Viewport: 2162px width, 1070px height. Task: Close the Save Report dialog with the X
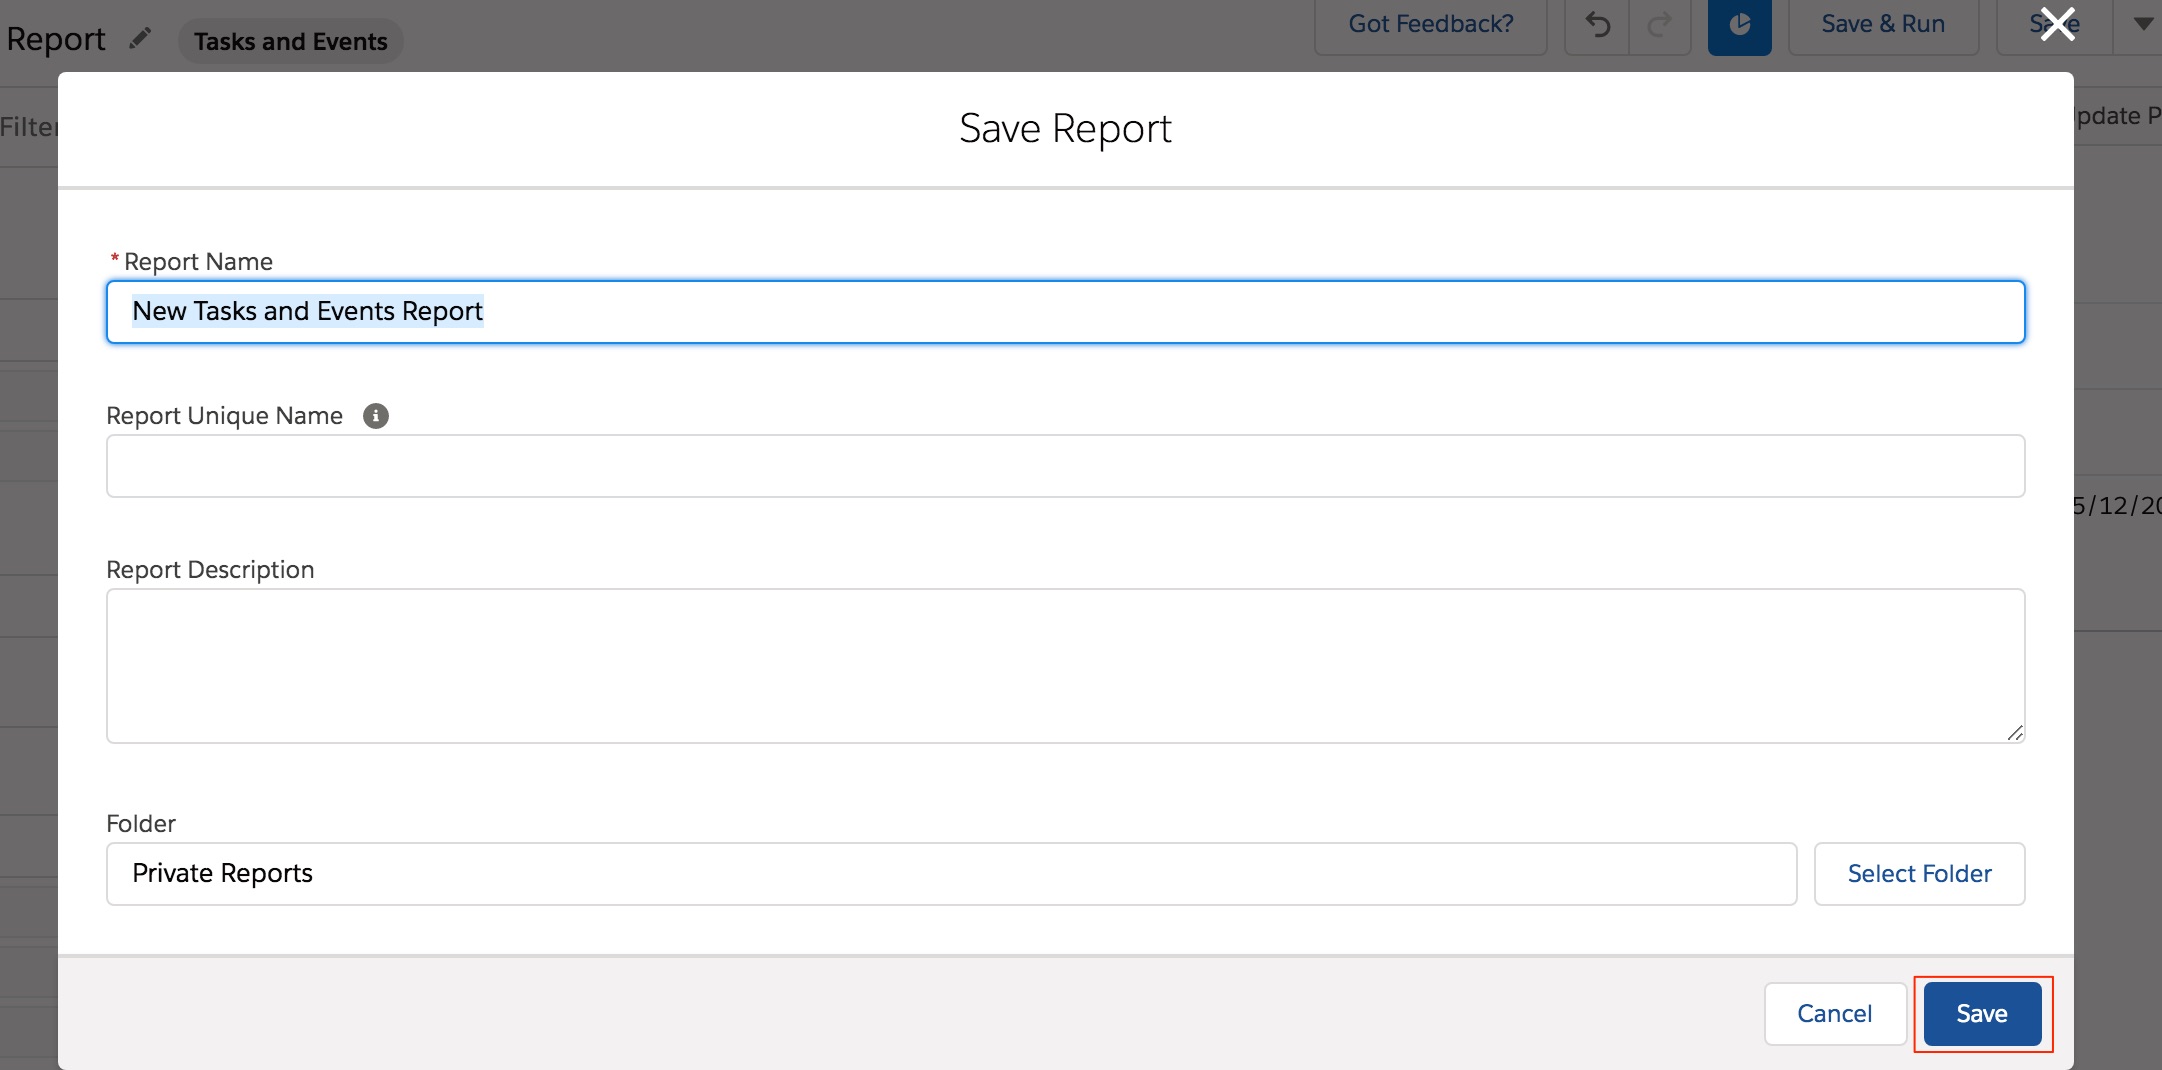(x=2058, y=25)
